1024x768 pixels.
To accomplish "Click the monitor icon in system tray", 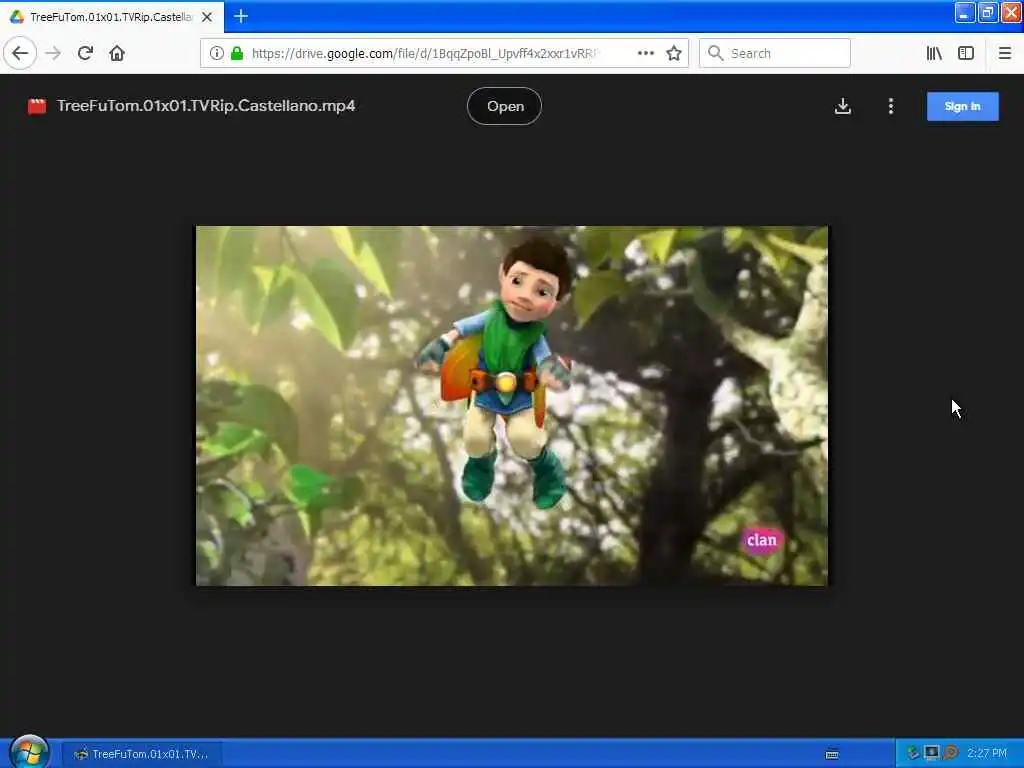I will coord(932,753).
